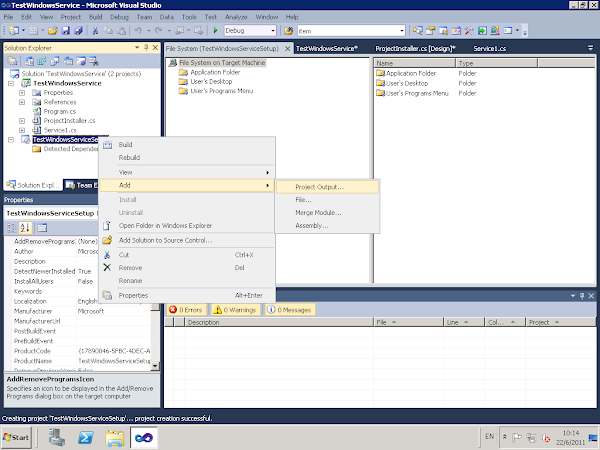The height and width of the screenshot is (450, 600).
Task: Select Project Output... from the Add submenu
Action: click(327, 187)
